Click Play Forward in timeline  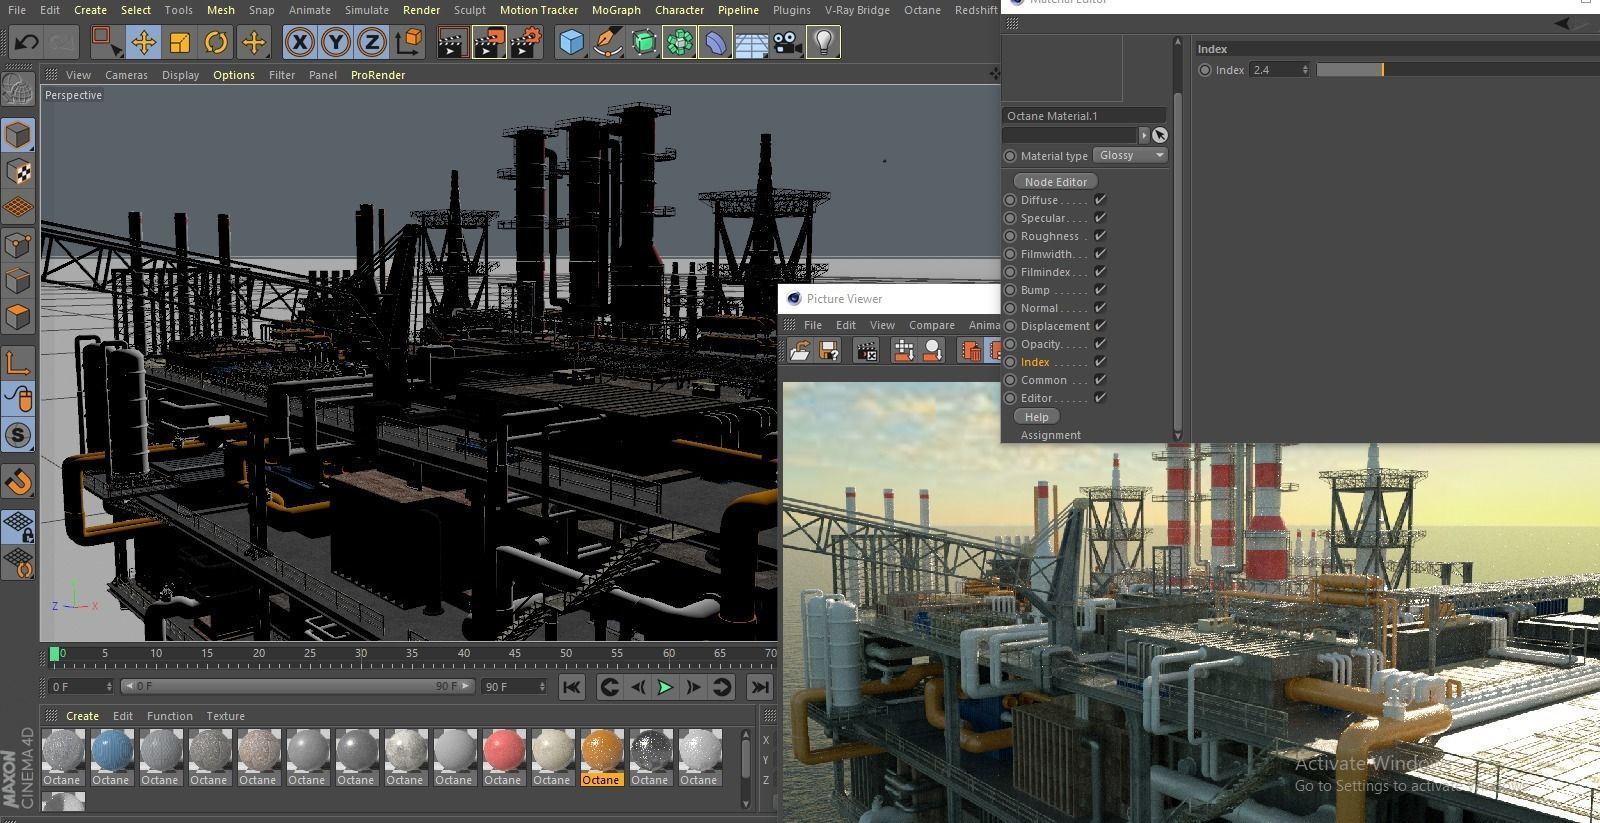point(664,687)
